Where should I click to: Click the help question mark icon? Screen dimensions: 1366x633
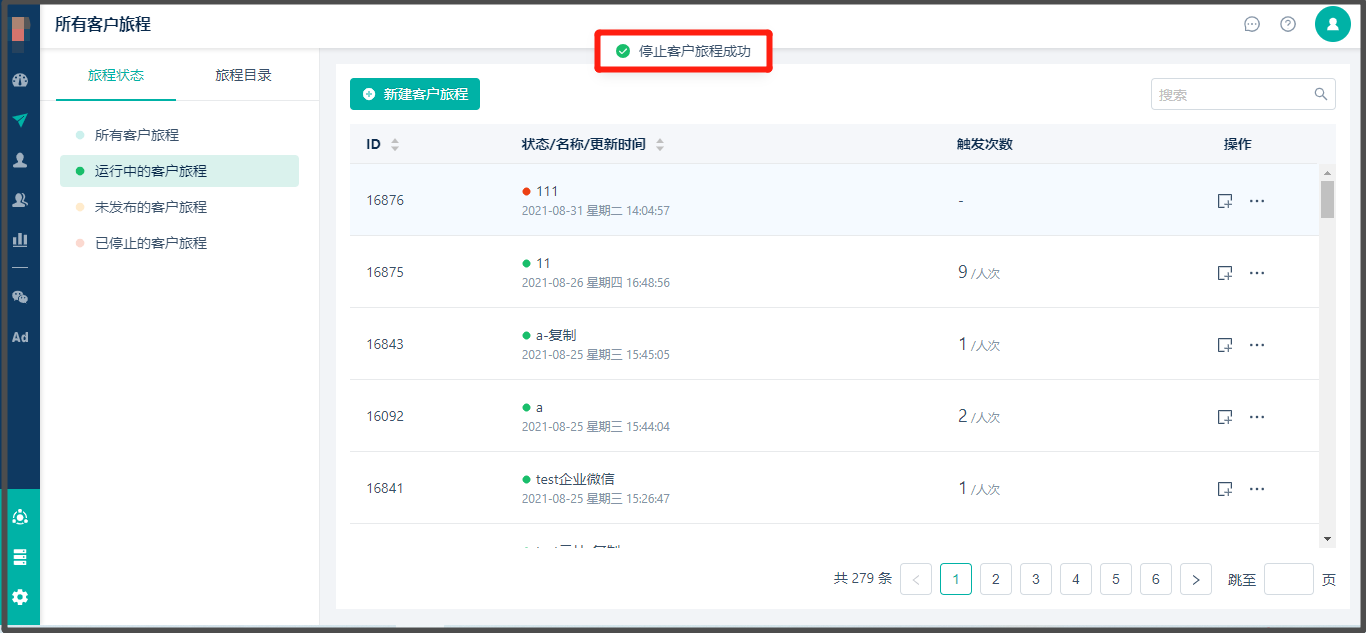[1288, 24]
